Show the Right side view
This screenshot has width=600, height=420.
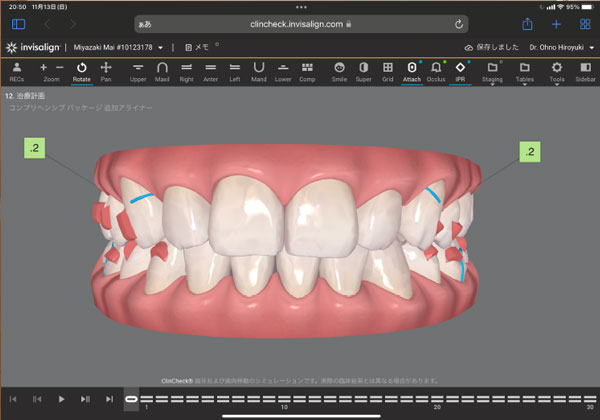[186, 72]
